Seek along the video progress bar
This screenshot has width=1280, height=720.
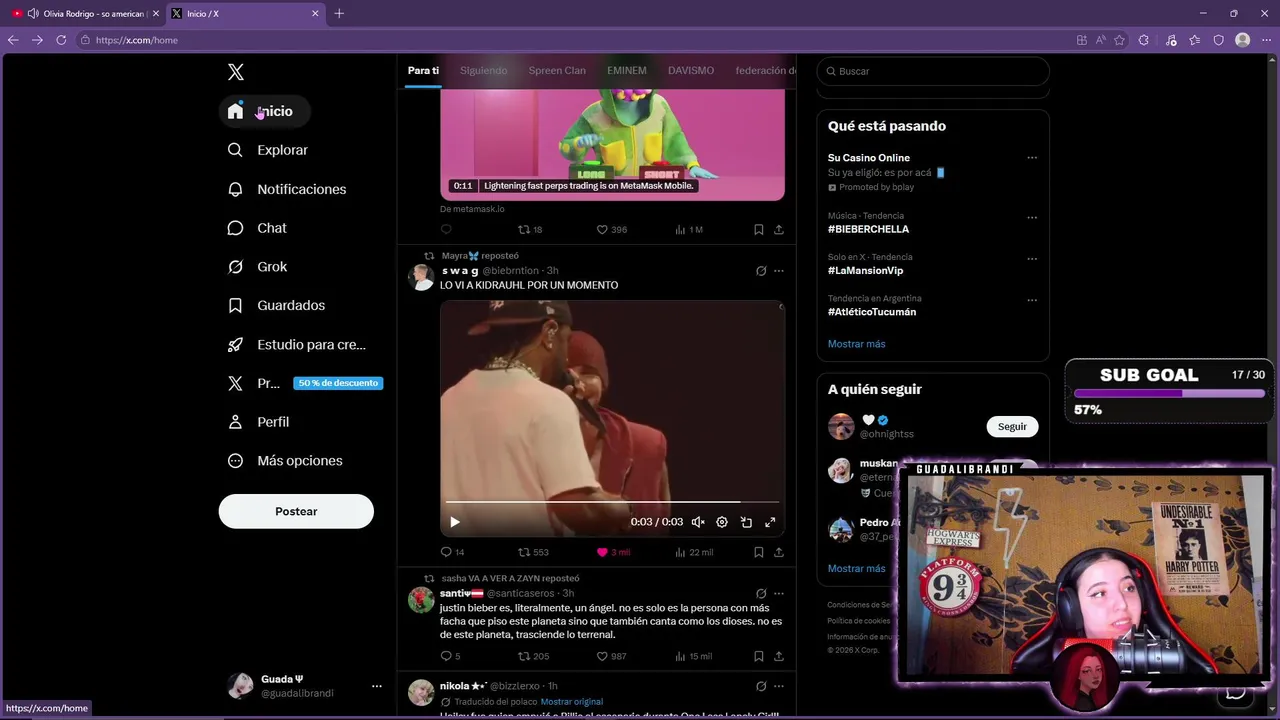(x=612, y=502)
